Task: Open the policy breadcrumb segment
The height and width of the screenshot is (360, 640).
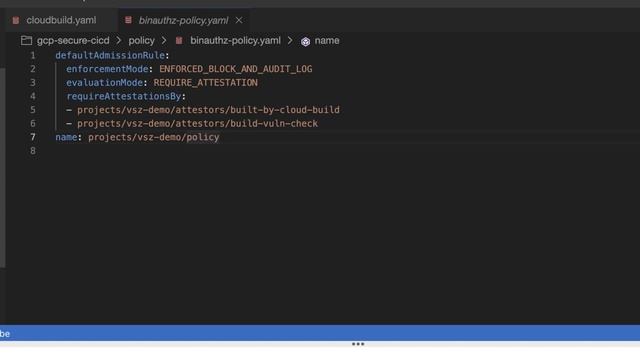Action: pos(141,41)
